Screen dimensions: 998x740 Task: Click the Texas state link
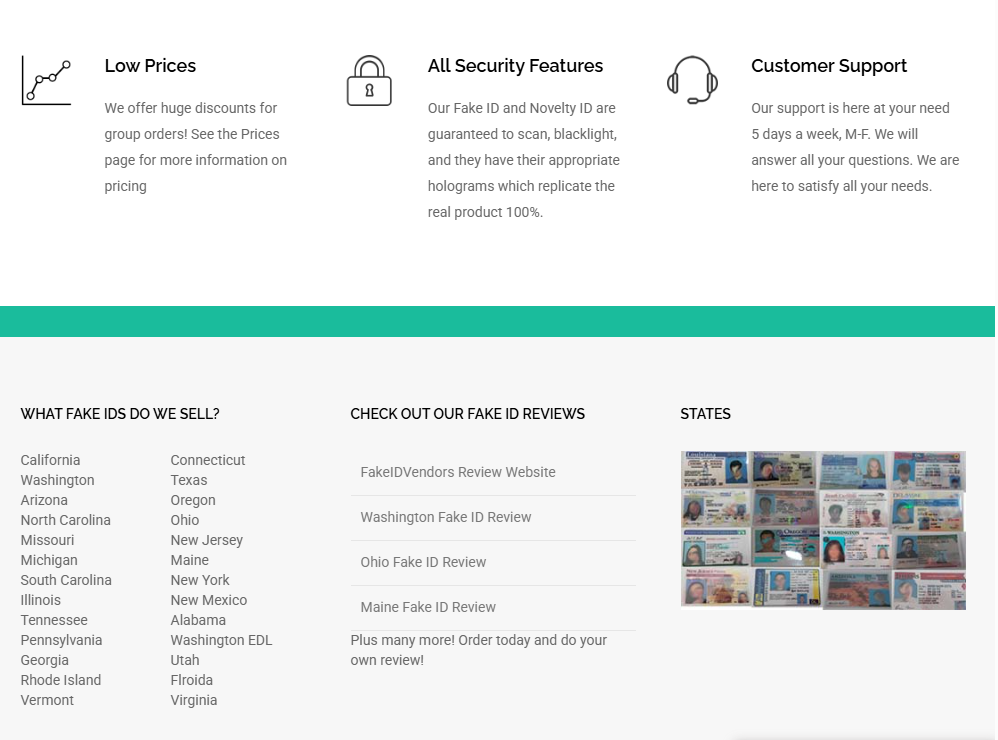[188, 480]
